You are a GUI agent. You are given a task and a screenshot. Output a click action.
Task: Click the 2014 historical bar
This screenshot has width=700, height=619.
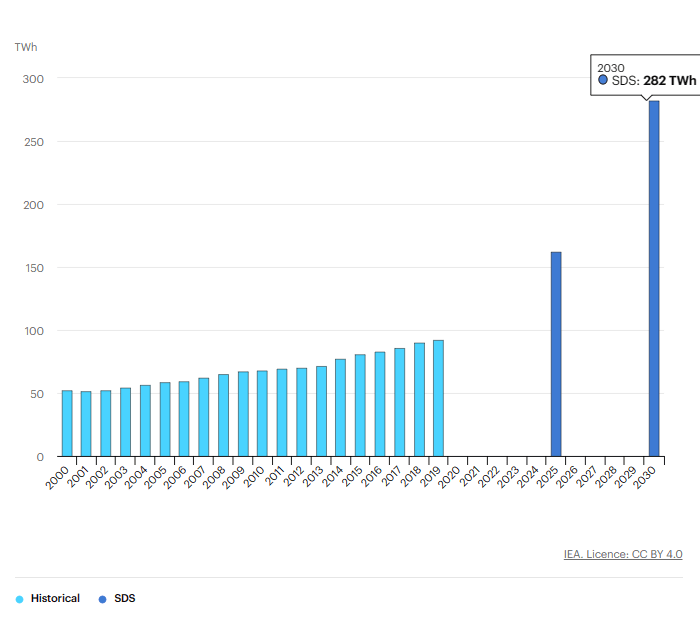[340, 407]
